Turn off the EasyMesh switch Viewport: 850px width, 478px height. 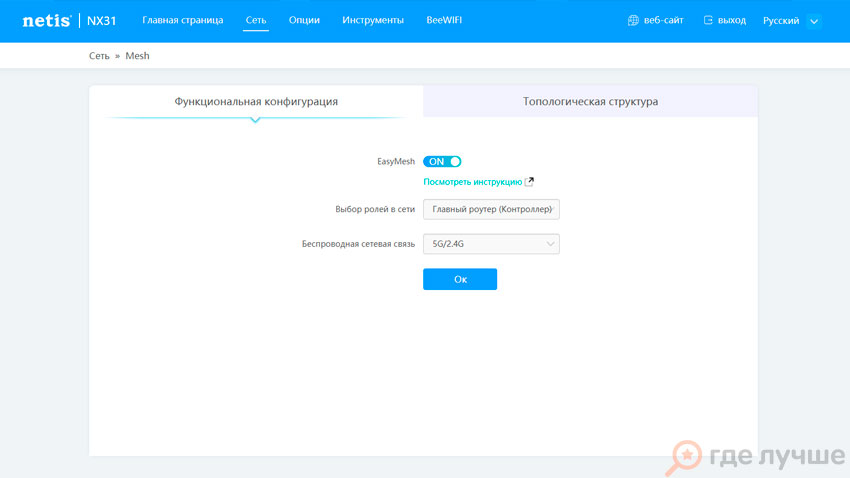442,161
